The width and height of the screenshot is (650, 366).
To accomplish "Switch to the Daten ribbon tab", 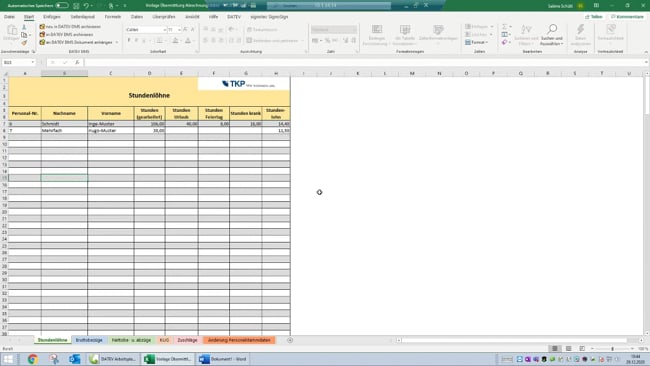I will tap(137, 17).
